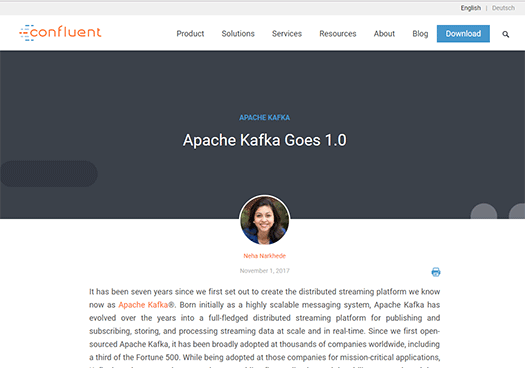The height and width of the screenshot is (368, 525).
Task: Switch language to Deutsch
Action: (503, 8)
